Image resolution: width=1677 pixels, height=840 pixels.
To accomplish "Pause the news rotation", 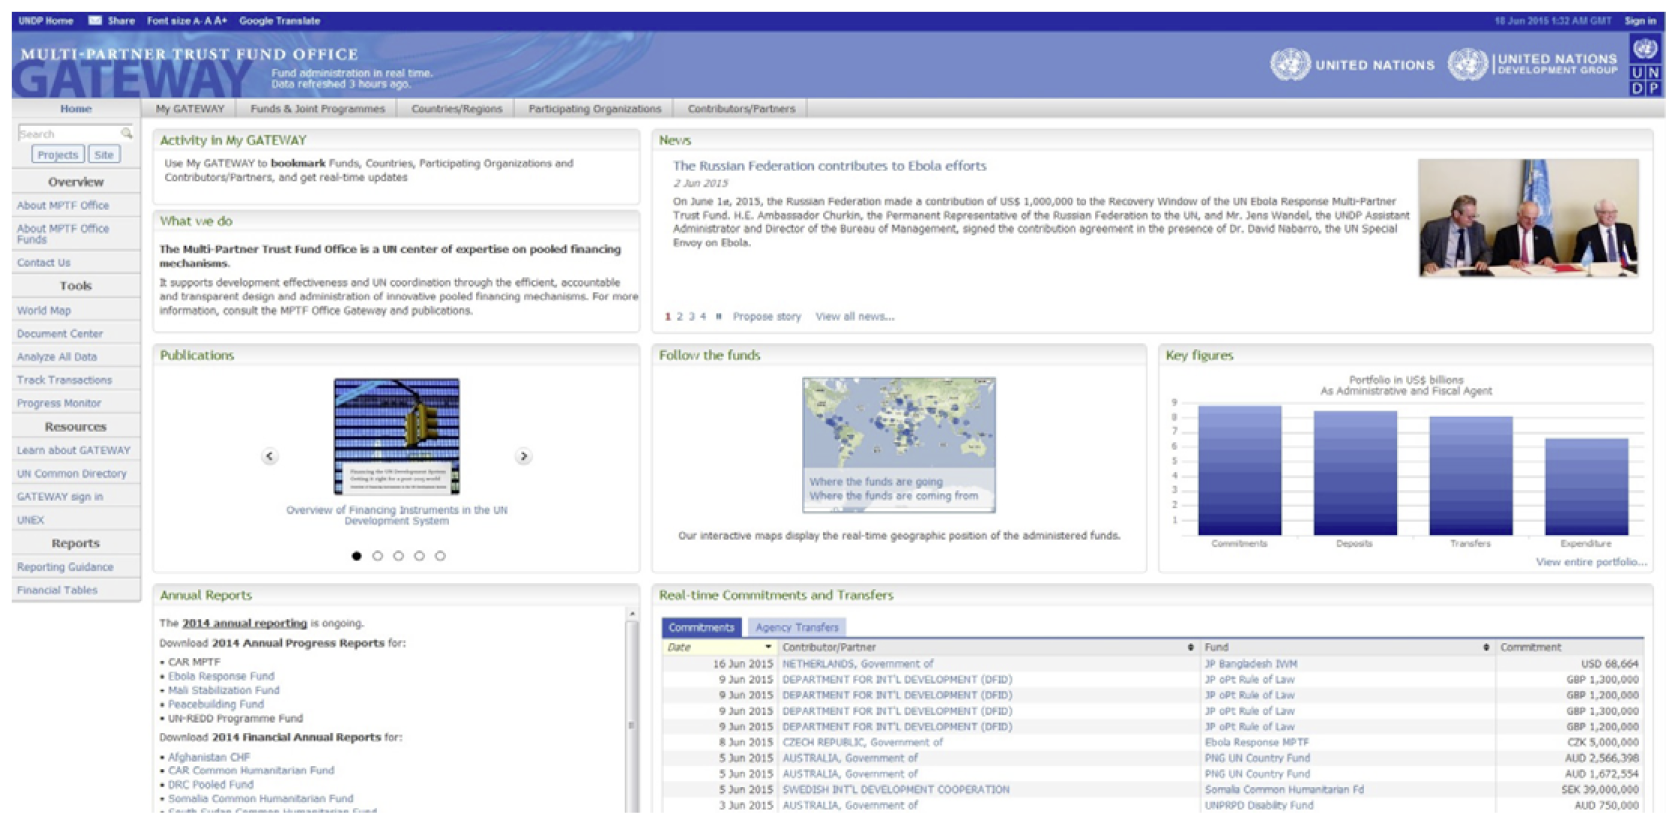I will 718,316.
